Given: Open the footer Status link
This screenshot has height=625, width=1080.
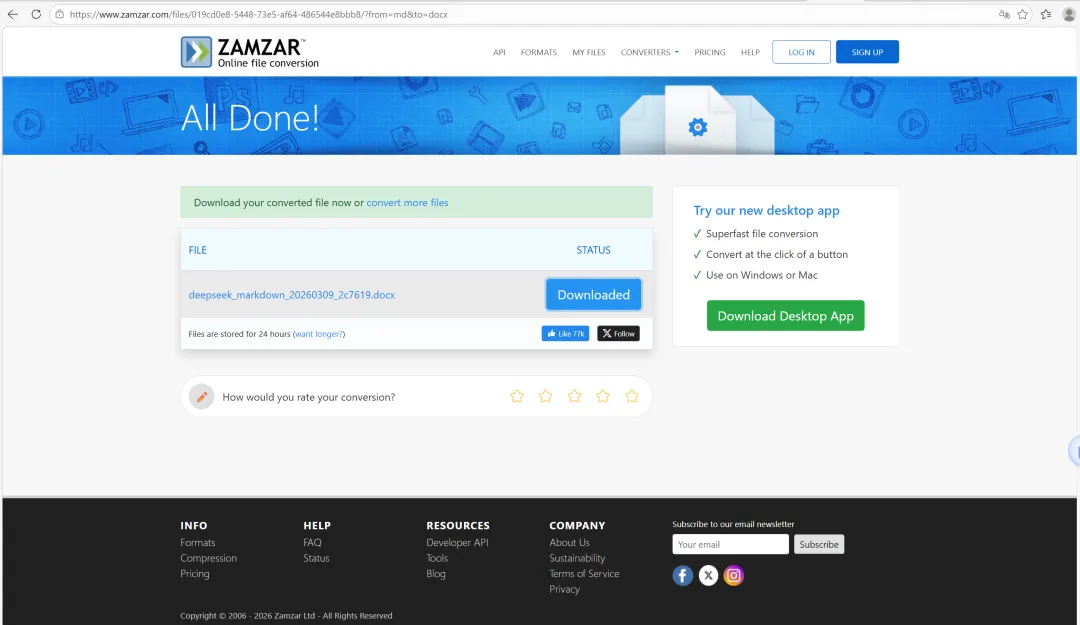Looking at the screenshot, I should [316, 558].
